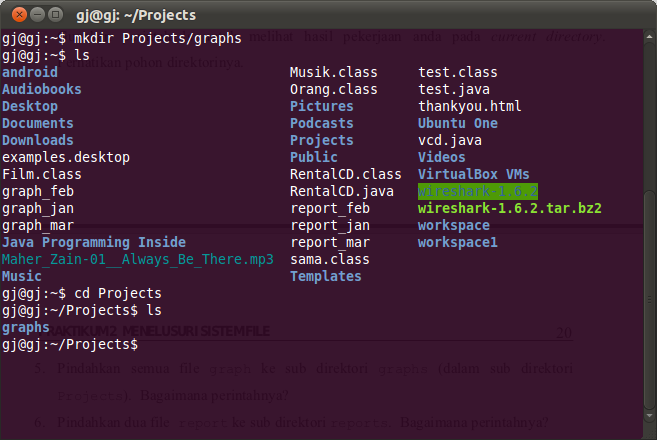Click the android directory name
Image resolution: width=657 pixels, height=440 pixels.
coord(30,72)
